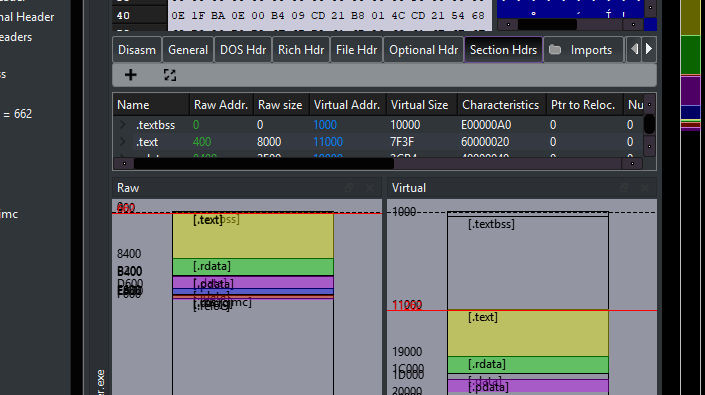
Task: Open the Imports tab
Action: point(583,50)
